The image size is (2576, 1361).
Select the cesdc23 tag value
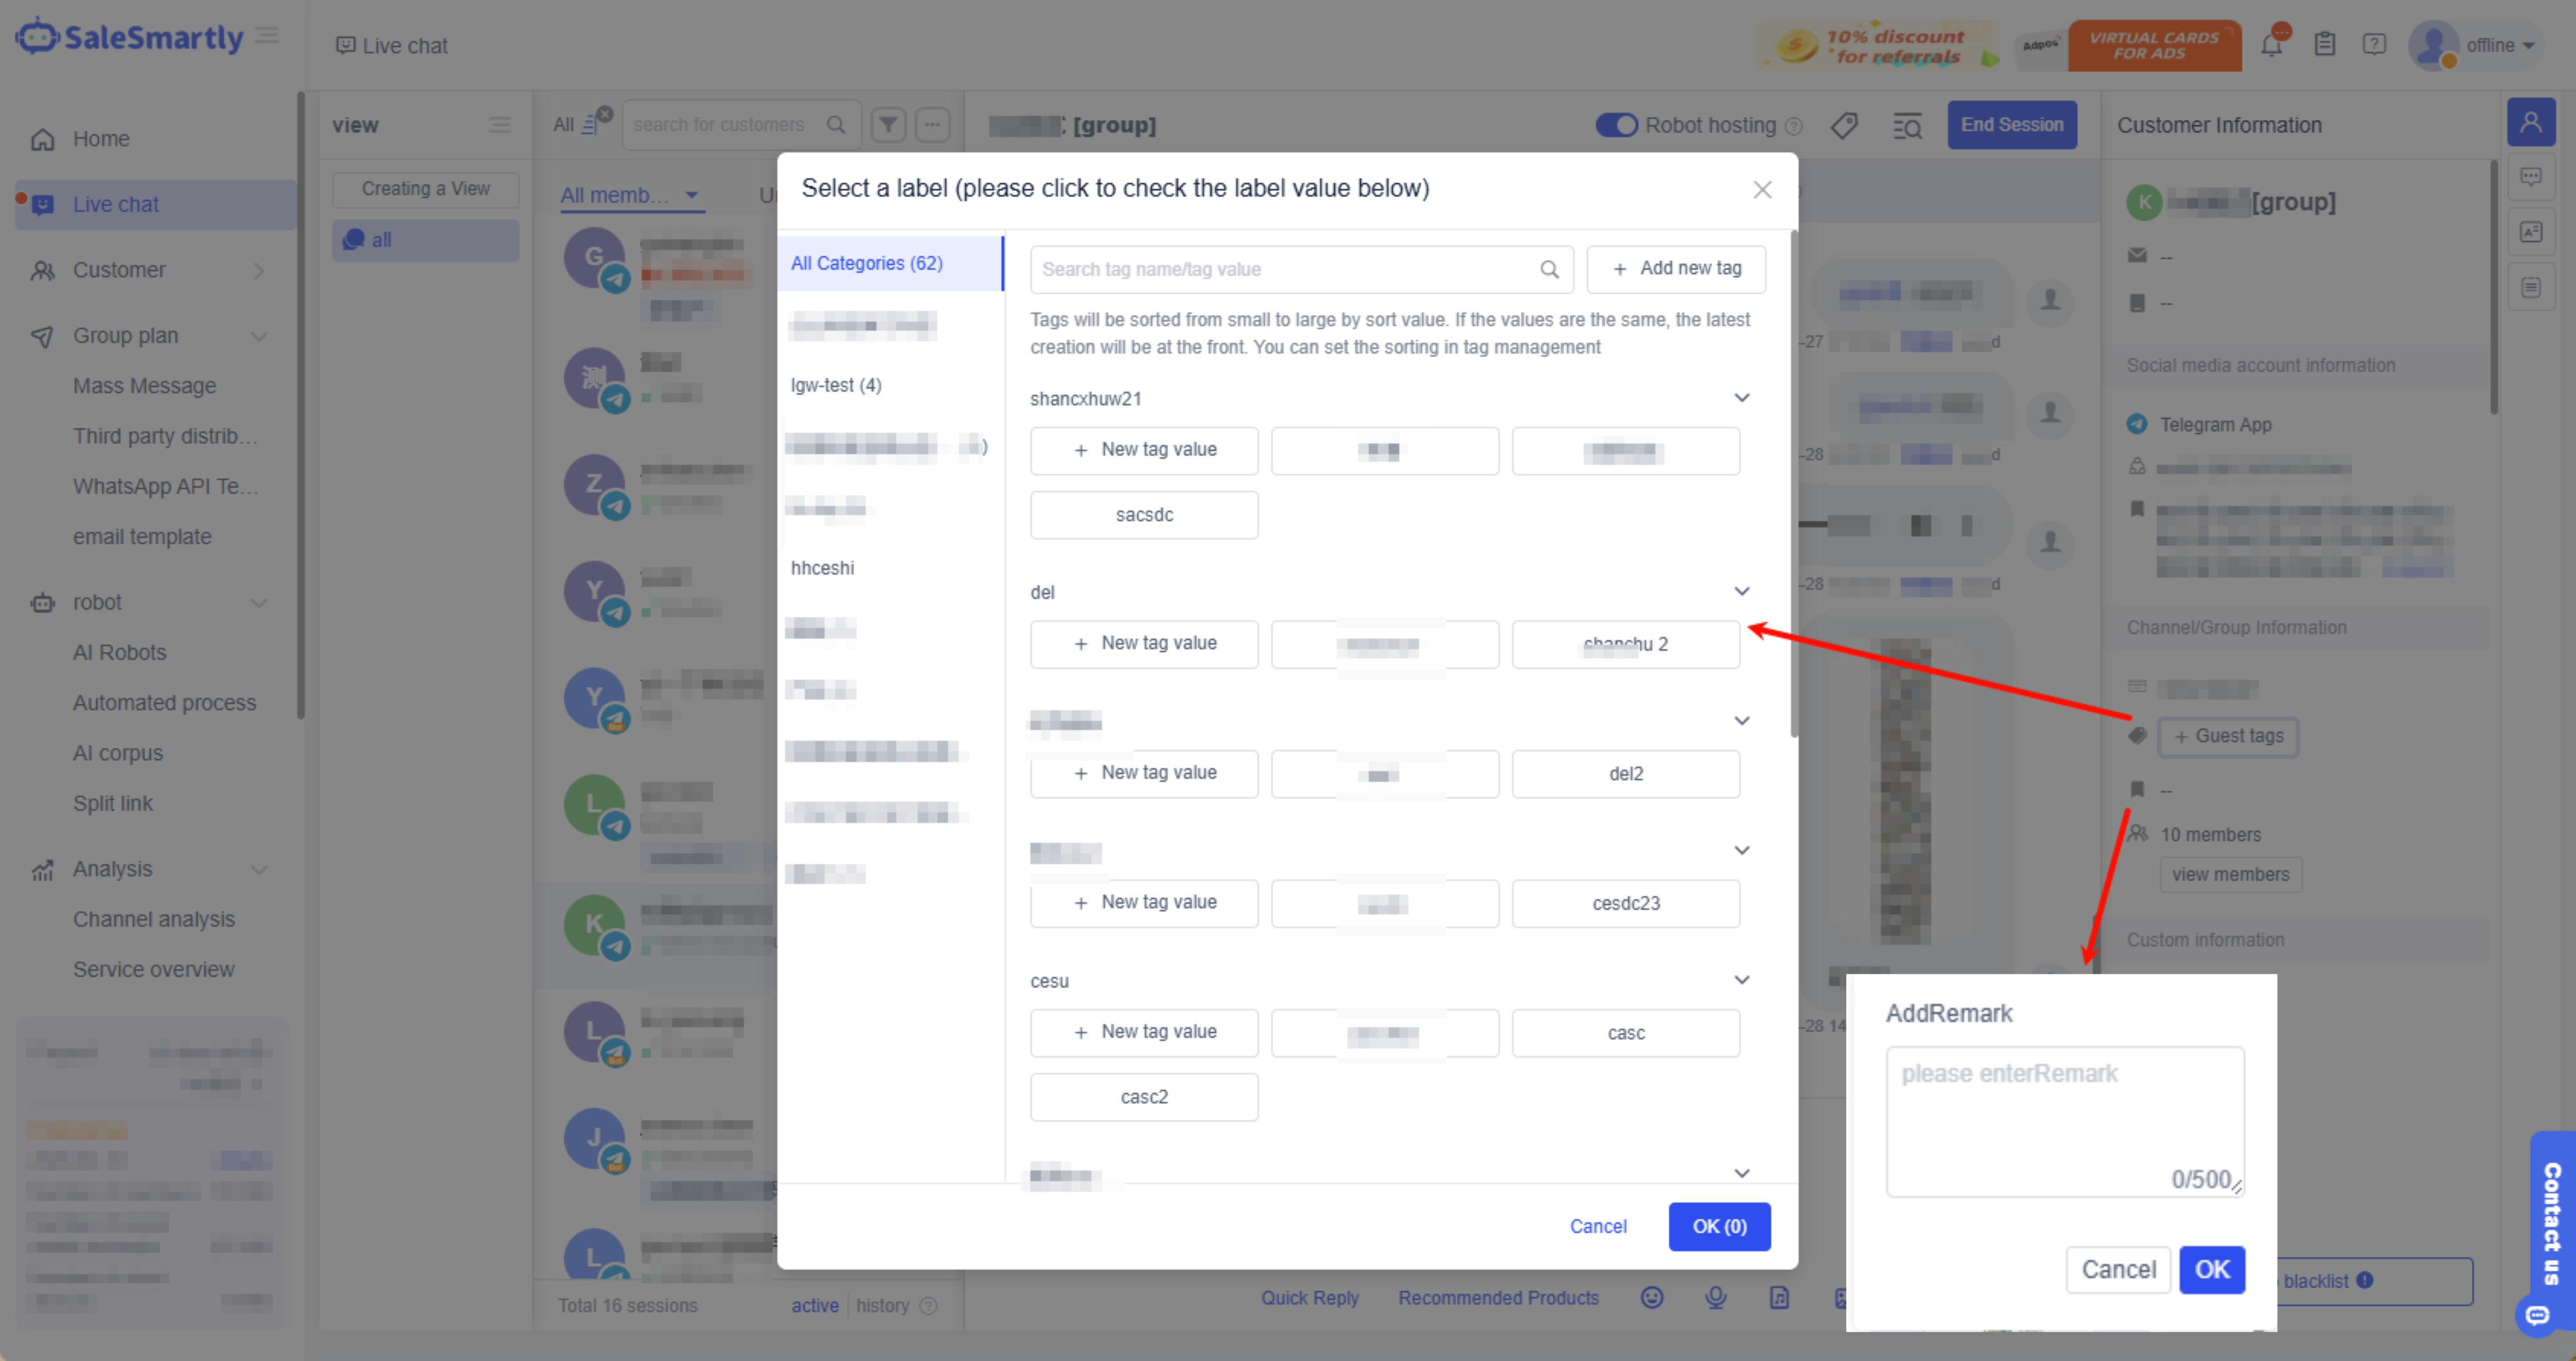tap(1625, 903)
